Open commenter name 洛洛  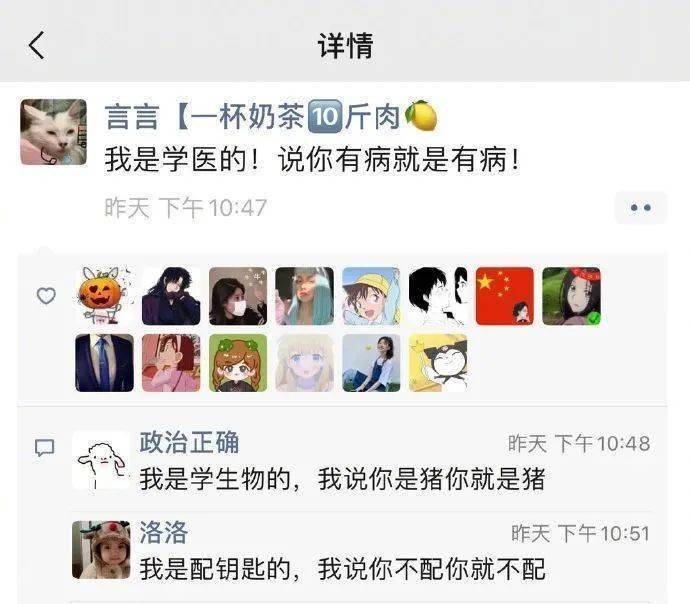(x=164, y=532)
